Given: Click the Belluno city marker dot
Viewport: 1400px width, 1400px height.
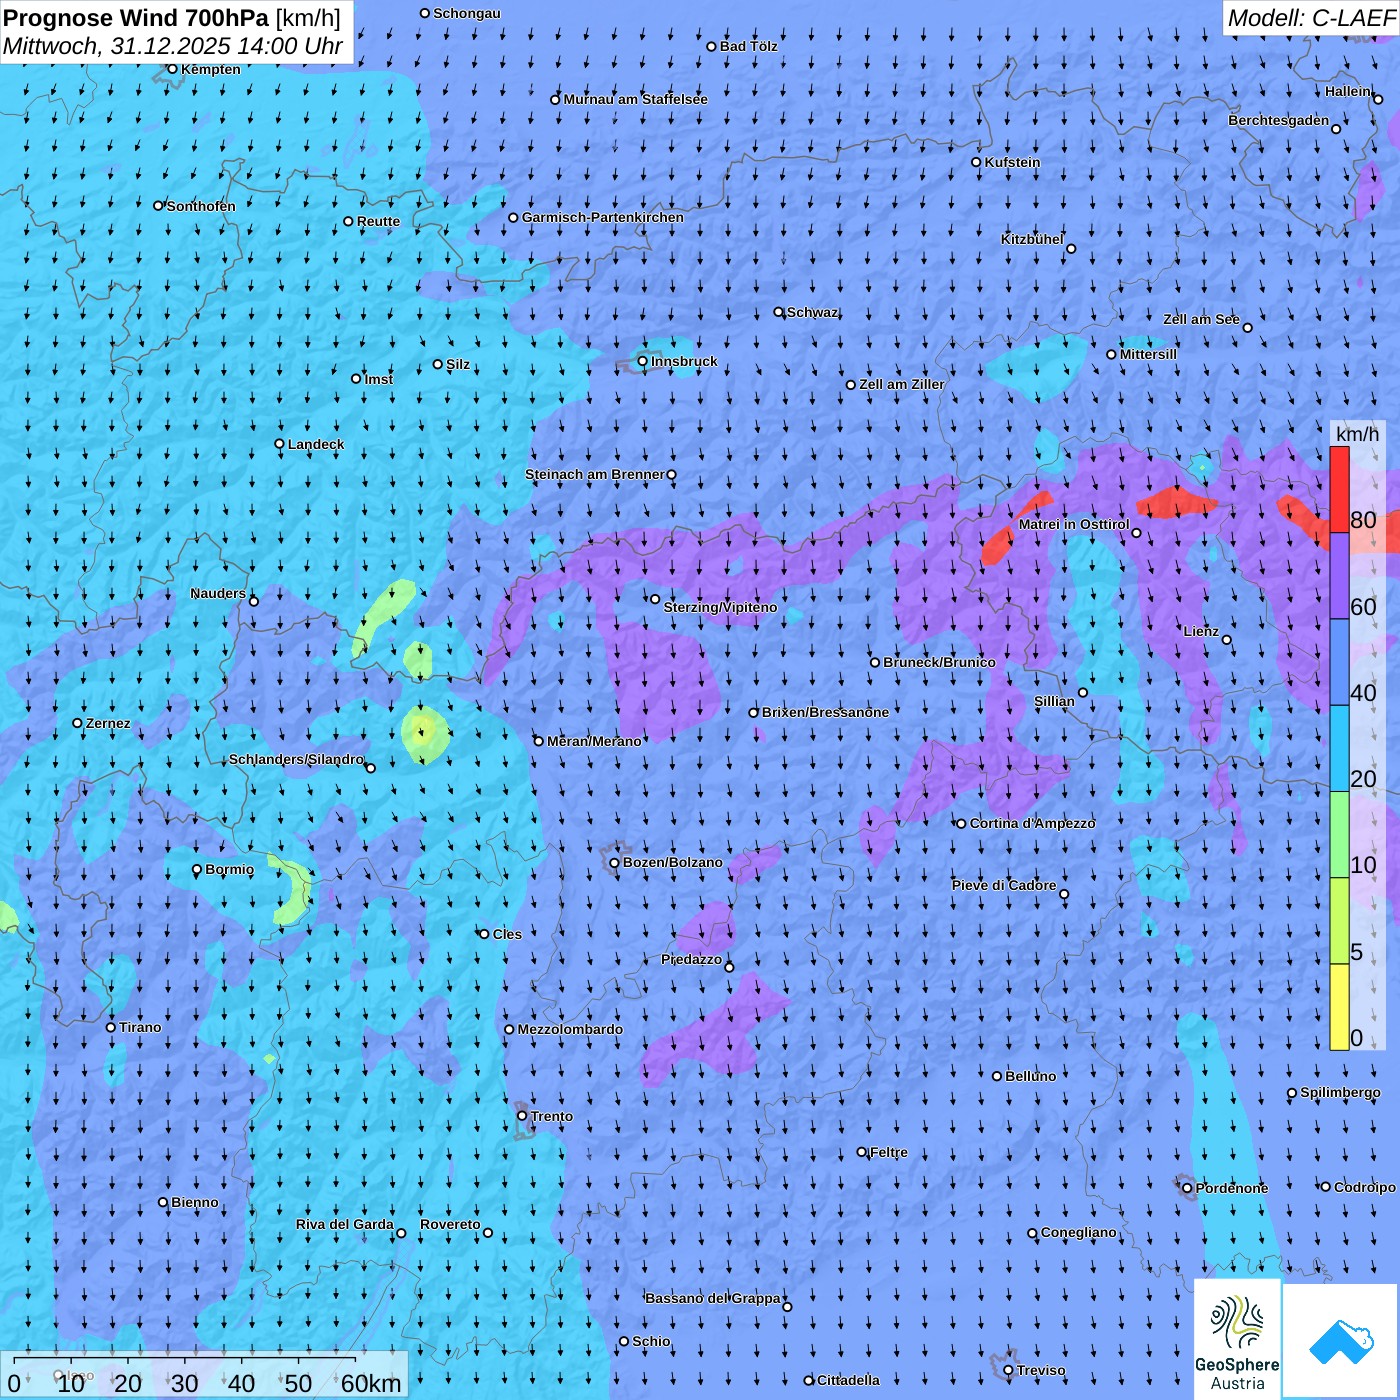Looking at the screenshot, I should [x=997, y=1076].
